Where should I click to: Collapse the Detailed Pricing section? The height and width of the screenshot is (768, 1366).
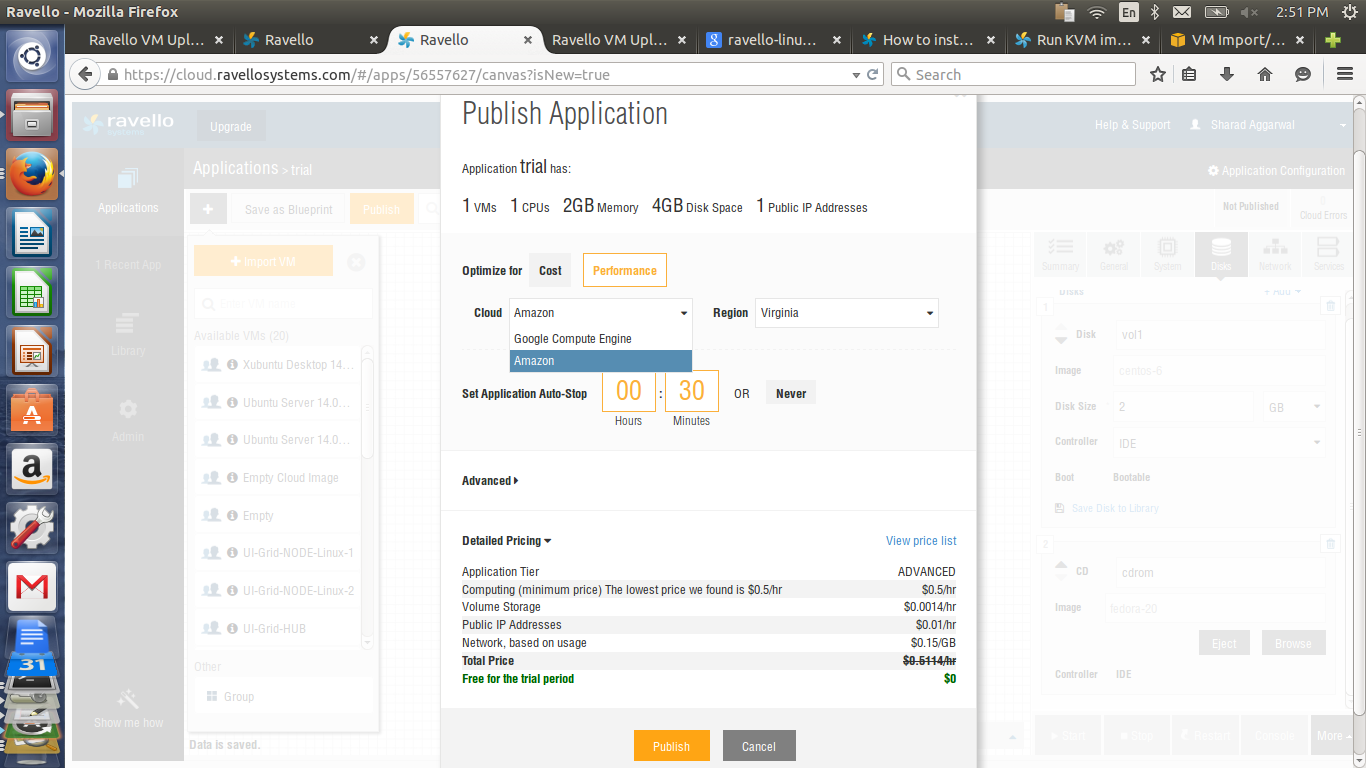(x=506, y=541)
